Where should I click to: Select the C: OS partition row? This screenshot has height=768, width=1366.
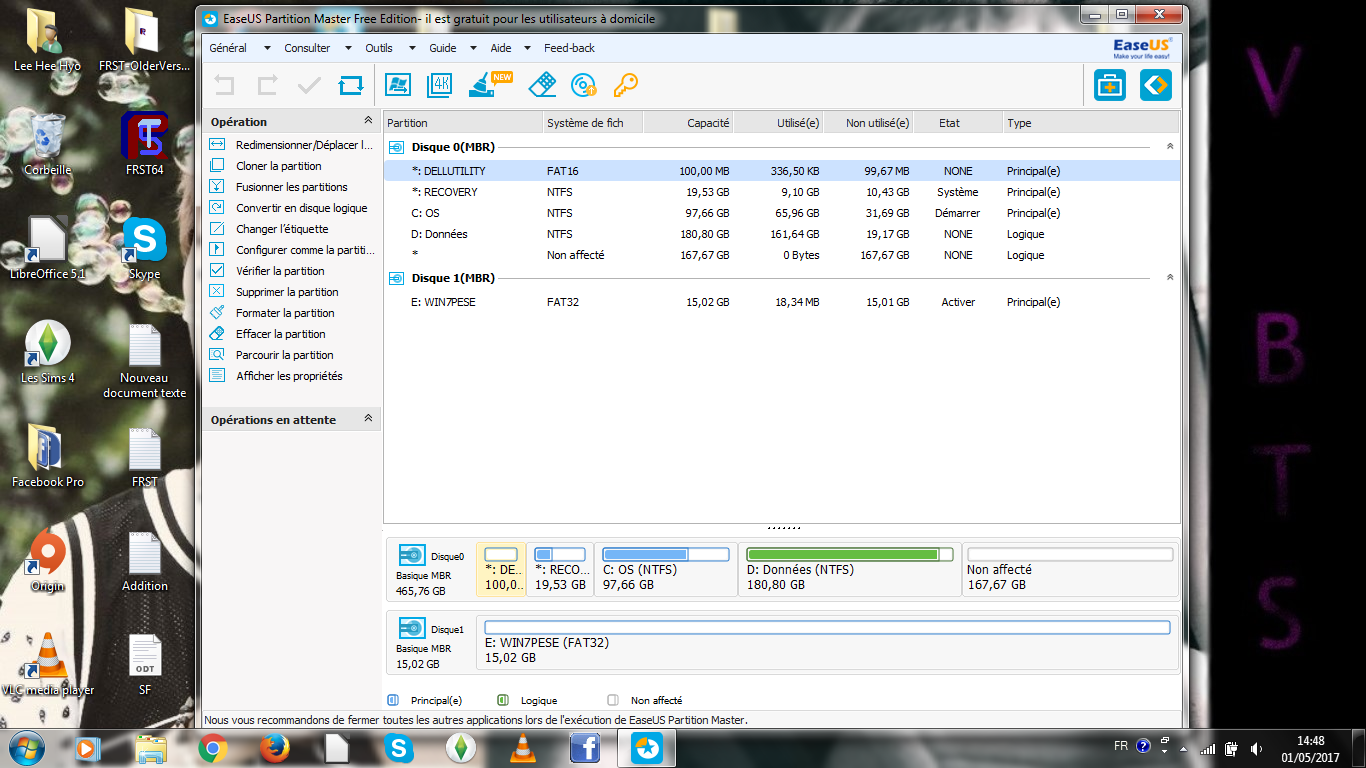[781, 213]
